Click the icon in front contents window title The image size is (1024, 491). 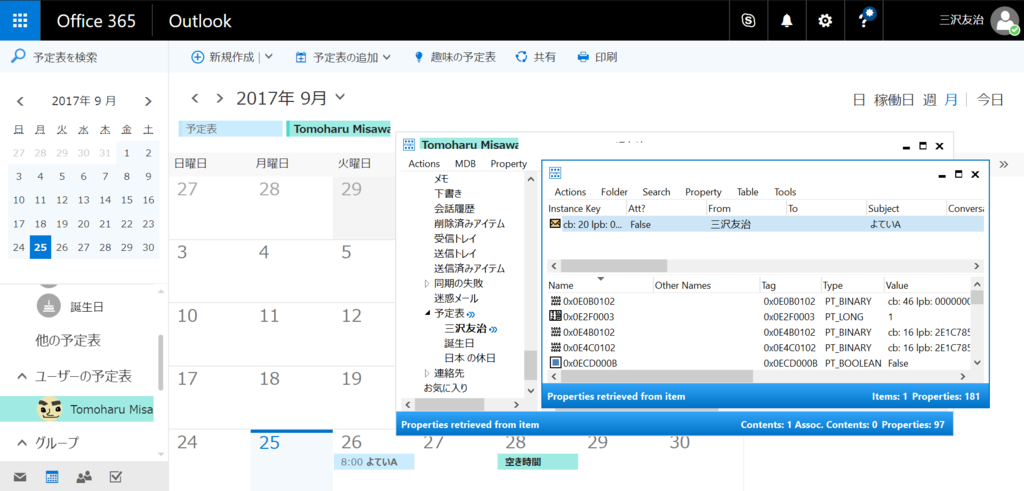point(556,173)
